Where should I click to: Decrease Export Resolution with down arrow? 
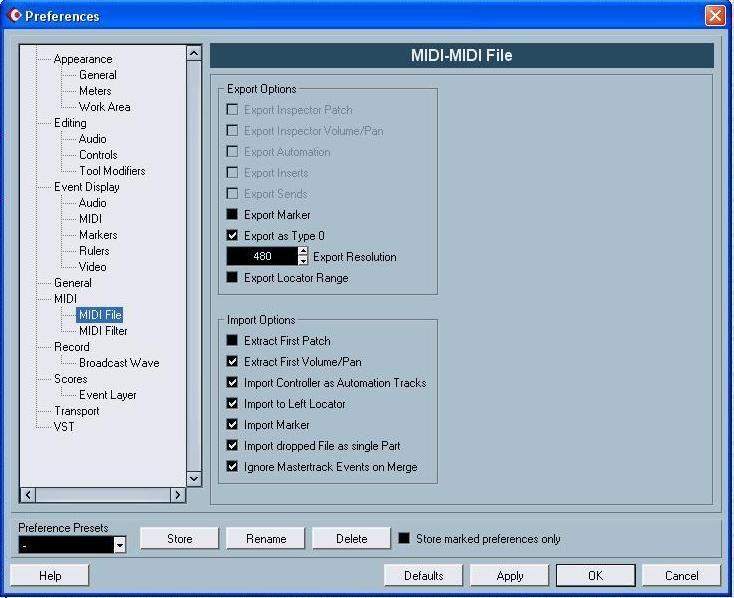click(303, 261)
